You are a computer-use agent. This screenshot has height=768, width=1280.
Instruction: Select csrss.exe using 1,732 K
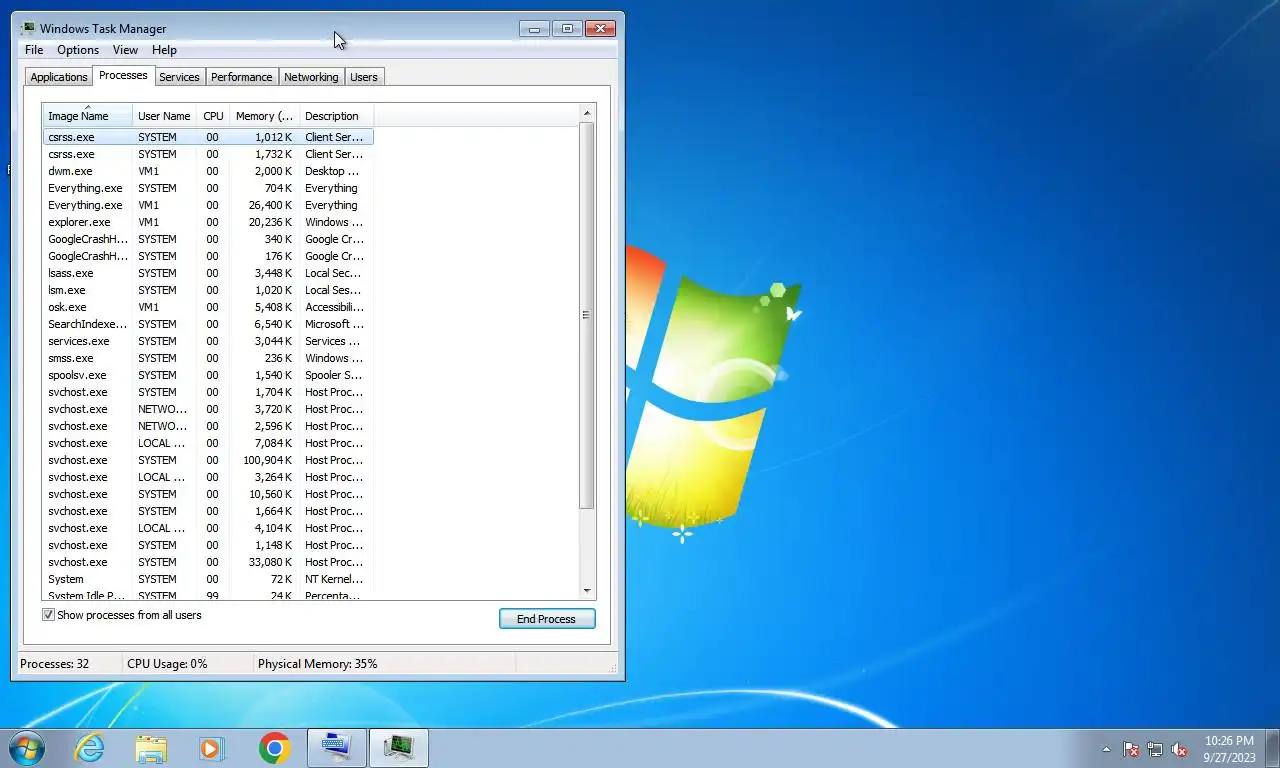208,154
